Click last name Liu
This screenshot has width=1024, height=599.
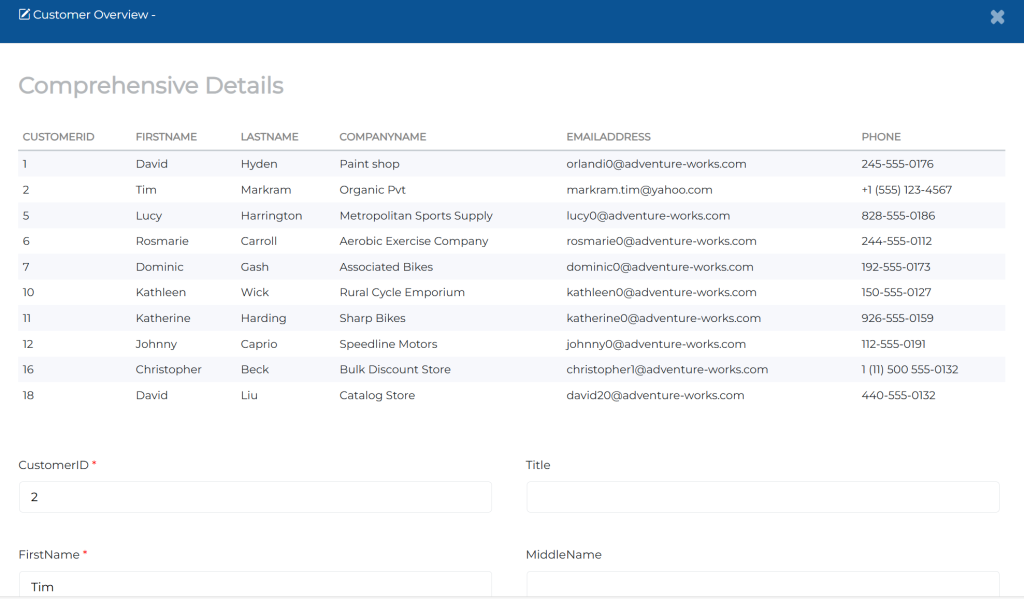point(249,395)
